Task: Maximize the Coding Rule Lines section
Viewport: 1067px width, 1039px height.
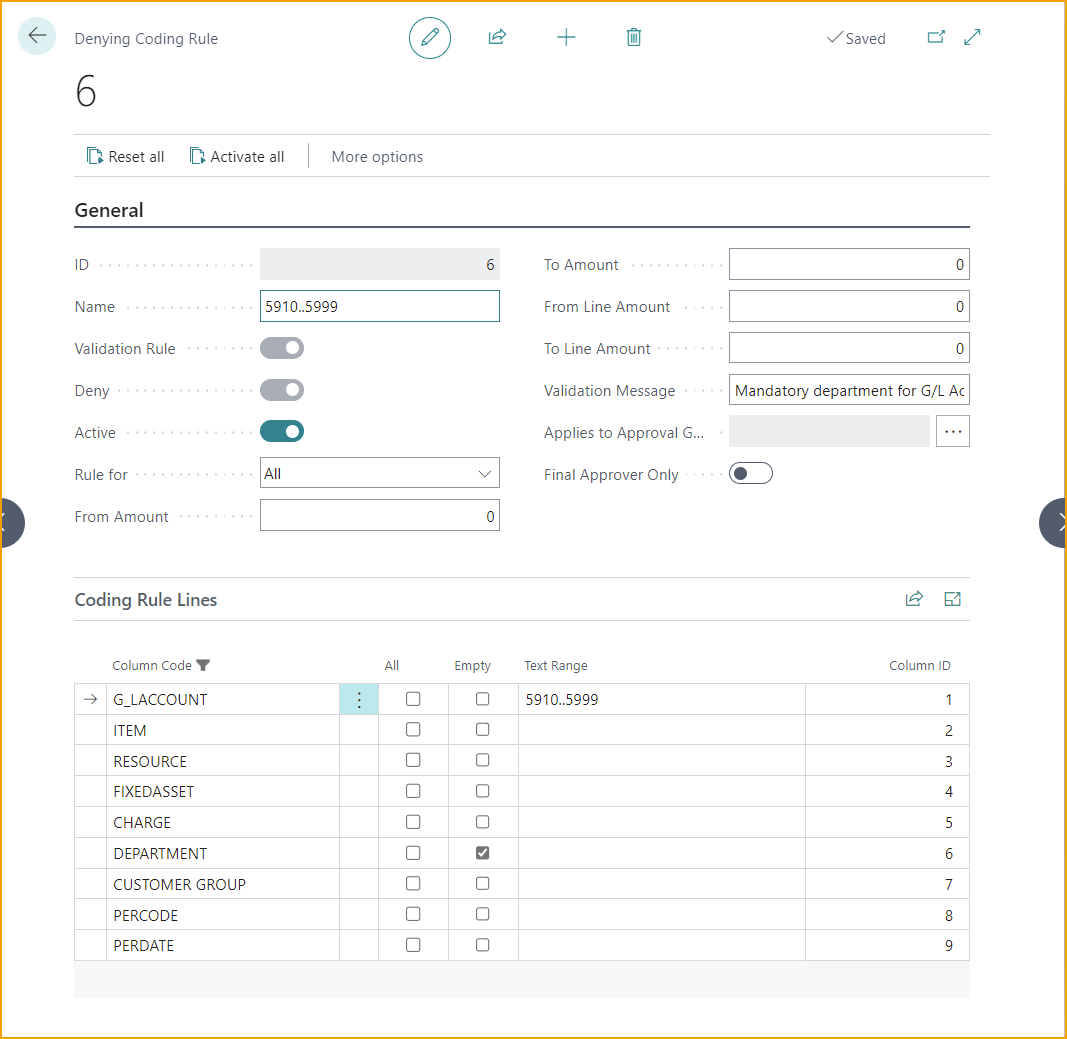Action: coord(952,599)
